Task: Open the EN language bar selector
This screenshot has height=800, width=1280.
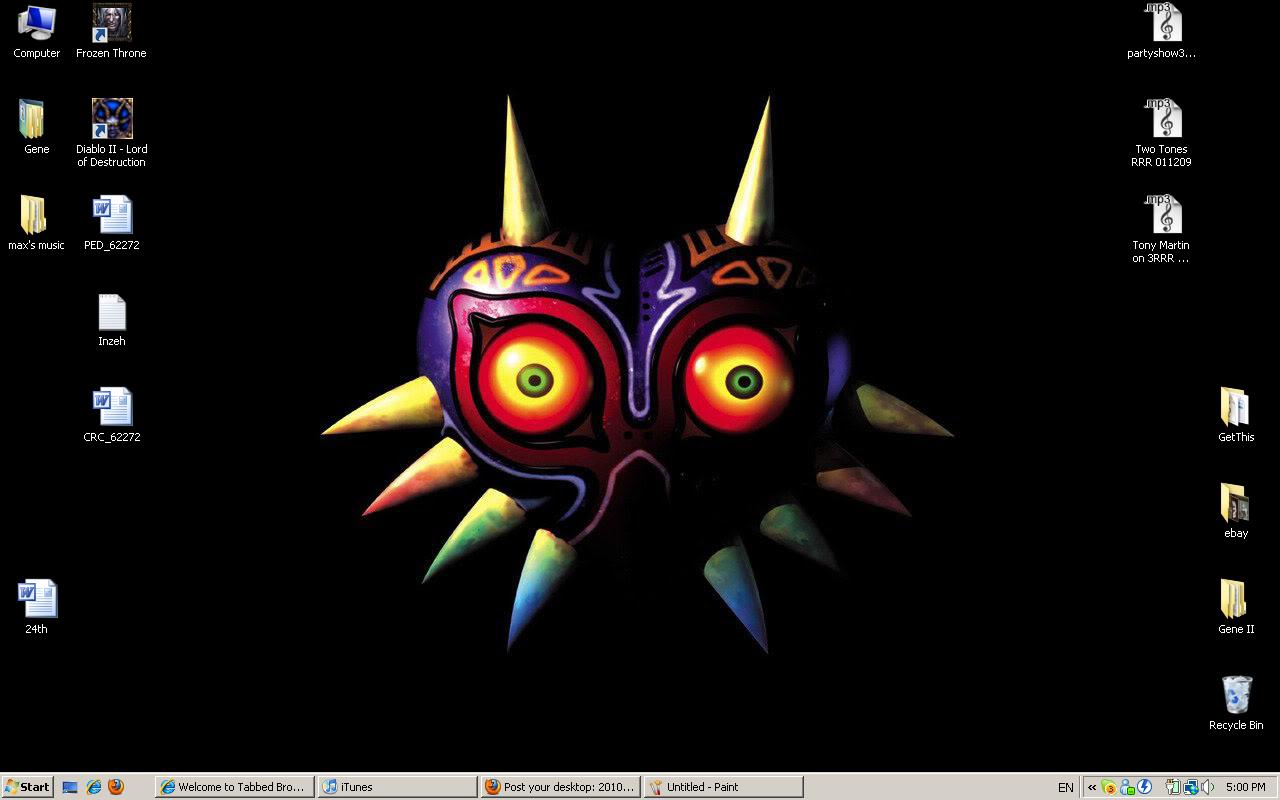Action: tap(1066, 787)
